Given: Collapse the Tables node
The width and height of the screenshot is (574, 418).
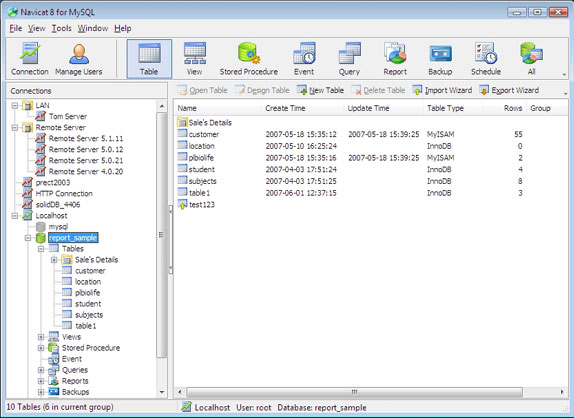Looking at the screenshot, I should point(41,249).
